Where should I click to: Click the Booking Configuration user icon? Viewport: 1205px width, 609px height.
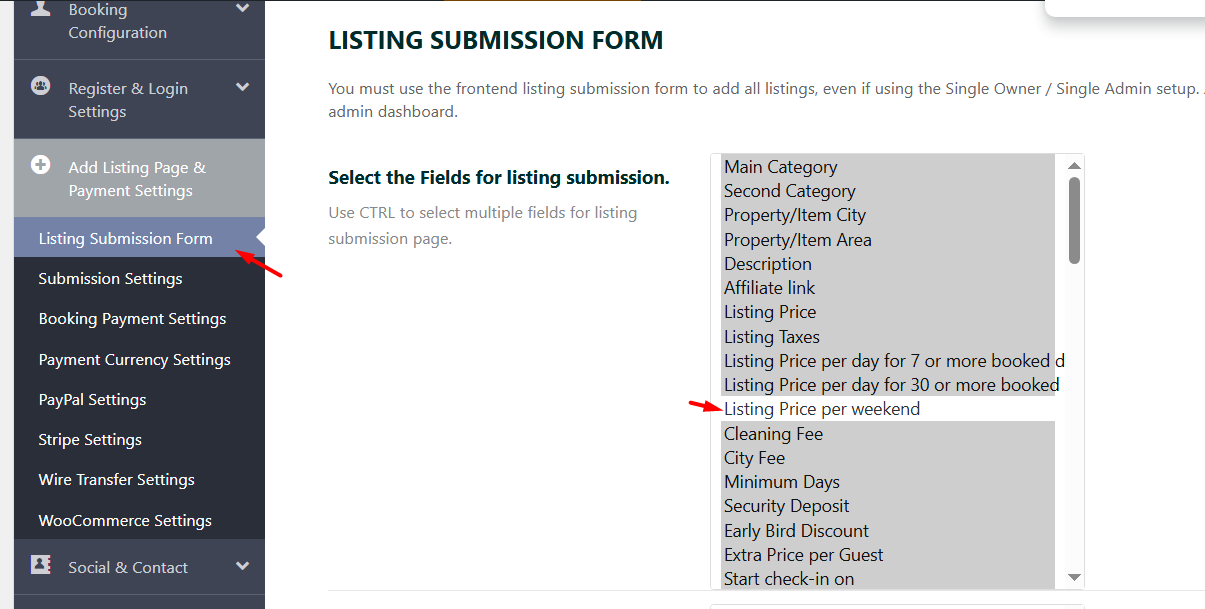[40, 9]
